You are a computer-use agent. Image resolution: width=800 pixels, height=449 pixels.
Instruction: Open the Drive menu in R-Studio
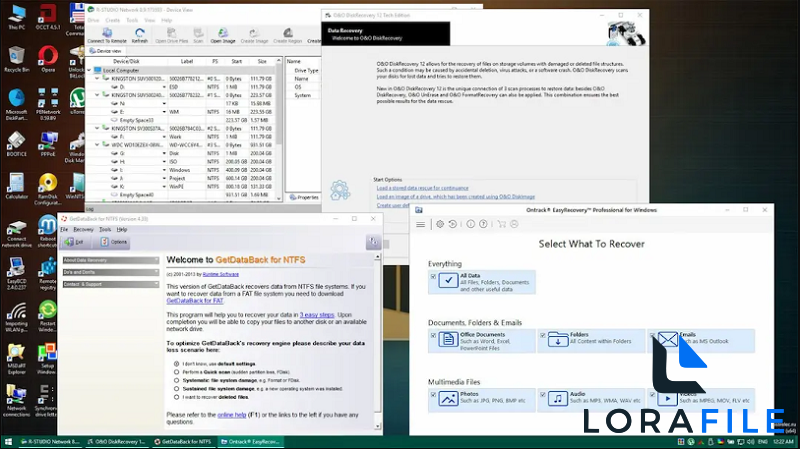tap(93, 20)
